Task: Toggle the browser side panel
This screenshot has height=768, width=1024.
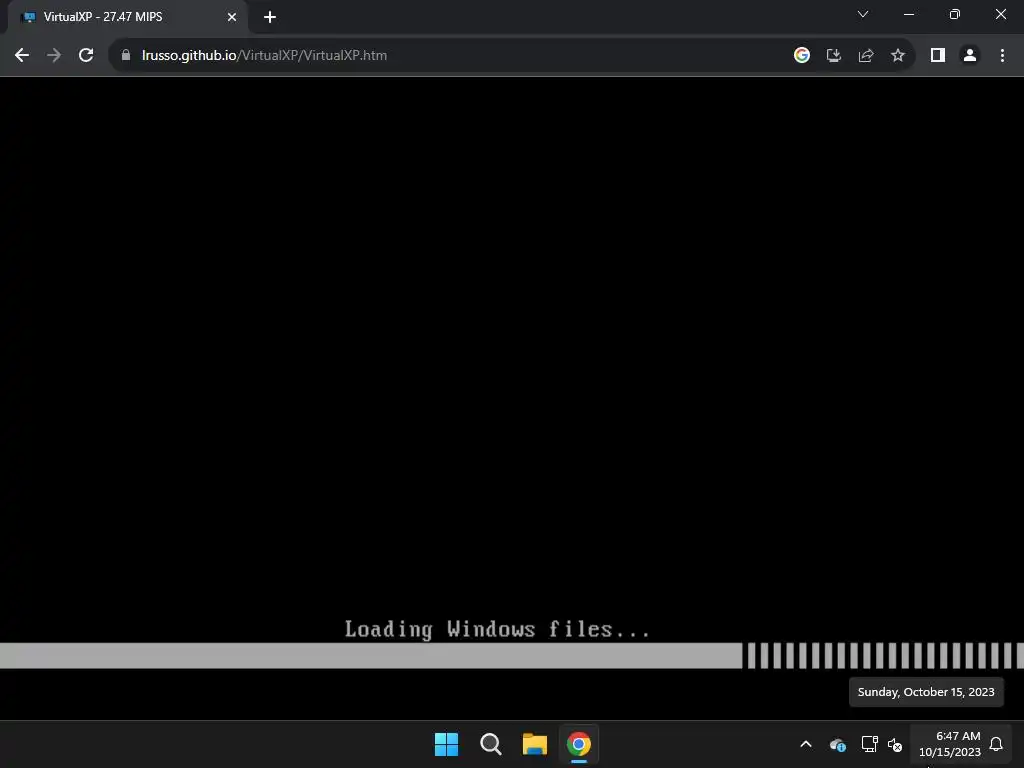Action: 938,56
